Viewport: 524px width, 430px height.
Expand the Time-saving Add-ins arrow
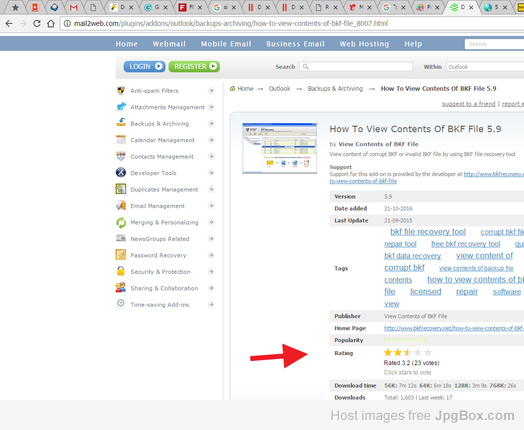[211, 304]
